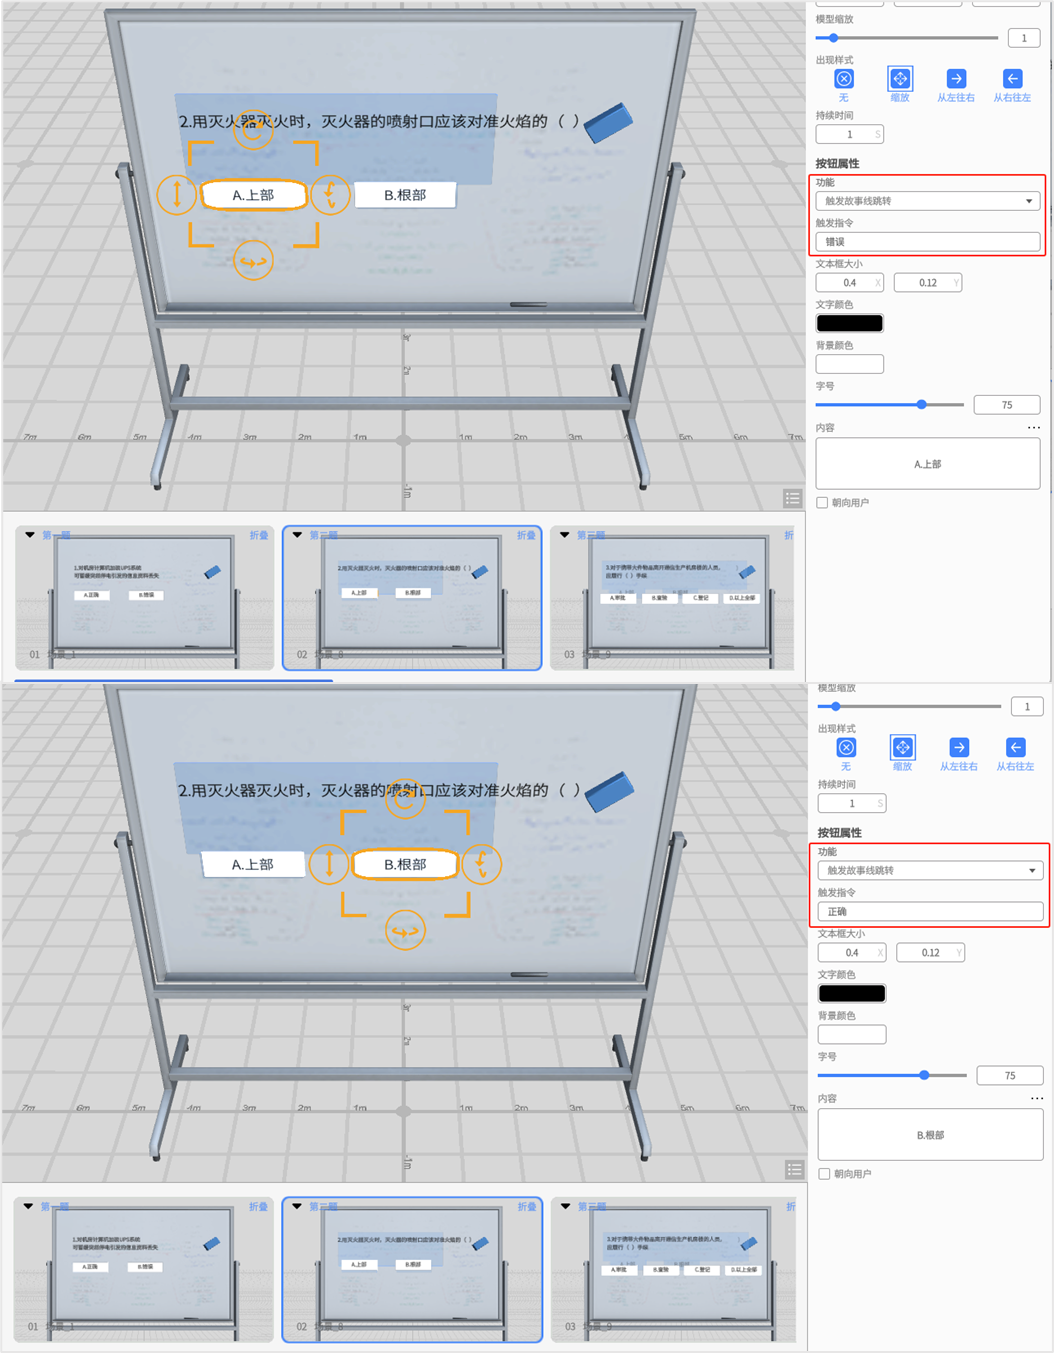Click the selected B.根部 button in the lower viewport
Image resolution: width=1054 pixels, height=1353 pixels.
tap(405, 864)
